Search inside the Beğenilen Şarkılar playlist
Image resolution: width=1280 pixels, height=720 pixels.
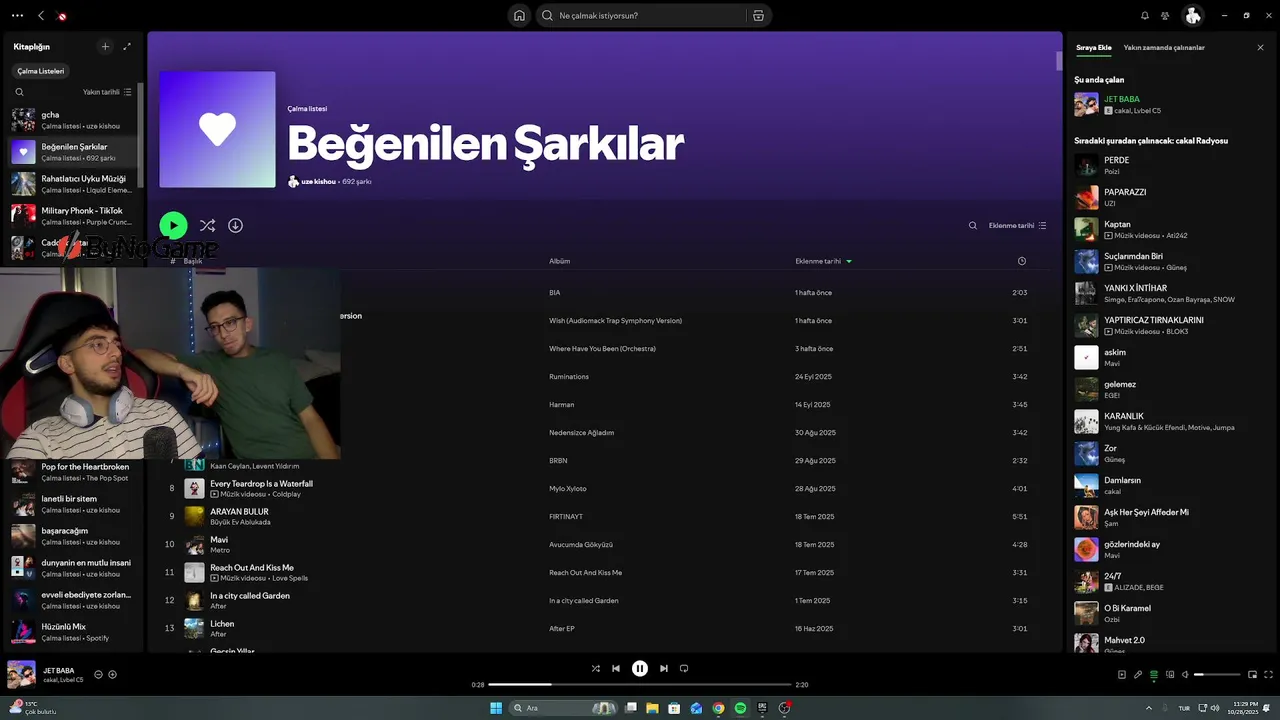972,226
